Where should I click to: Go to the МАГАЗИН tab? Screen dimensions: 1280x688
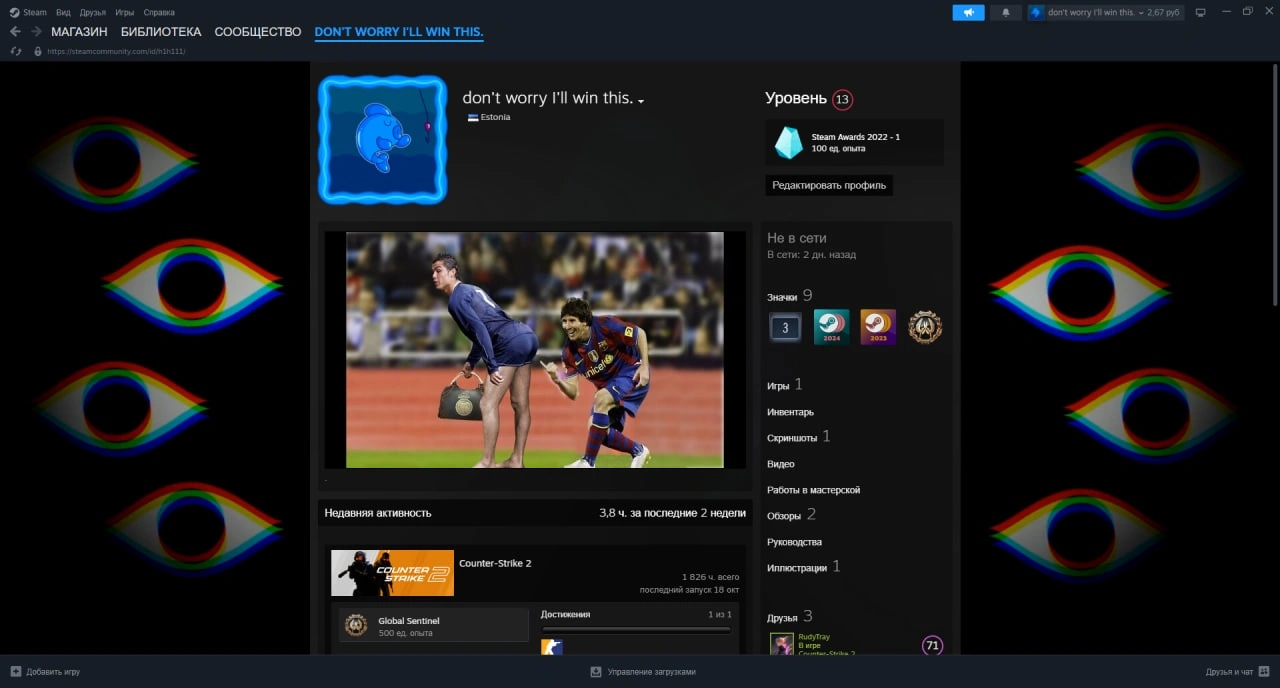79,32
